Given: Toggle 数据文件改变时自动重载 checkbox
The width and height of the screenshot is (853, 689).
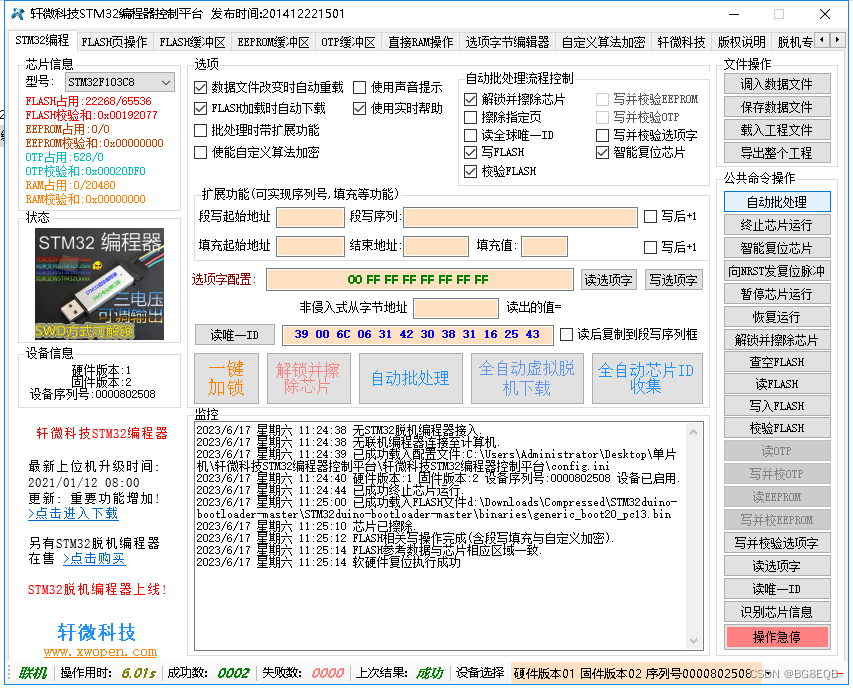Looking at the screenshot, I should point(201,88).
